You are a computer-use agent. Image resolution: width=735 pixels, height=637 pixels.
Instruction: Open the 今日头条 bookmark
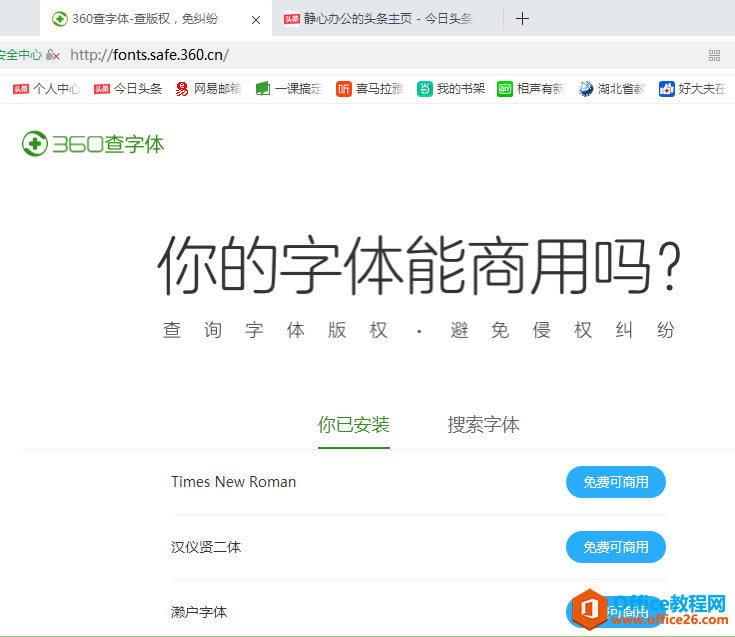tap(128, 89)
